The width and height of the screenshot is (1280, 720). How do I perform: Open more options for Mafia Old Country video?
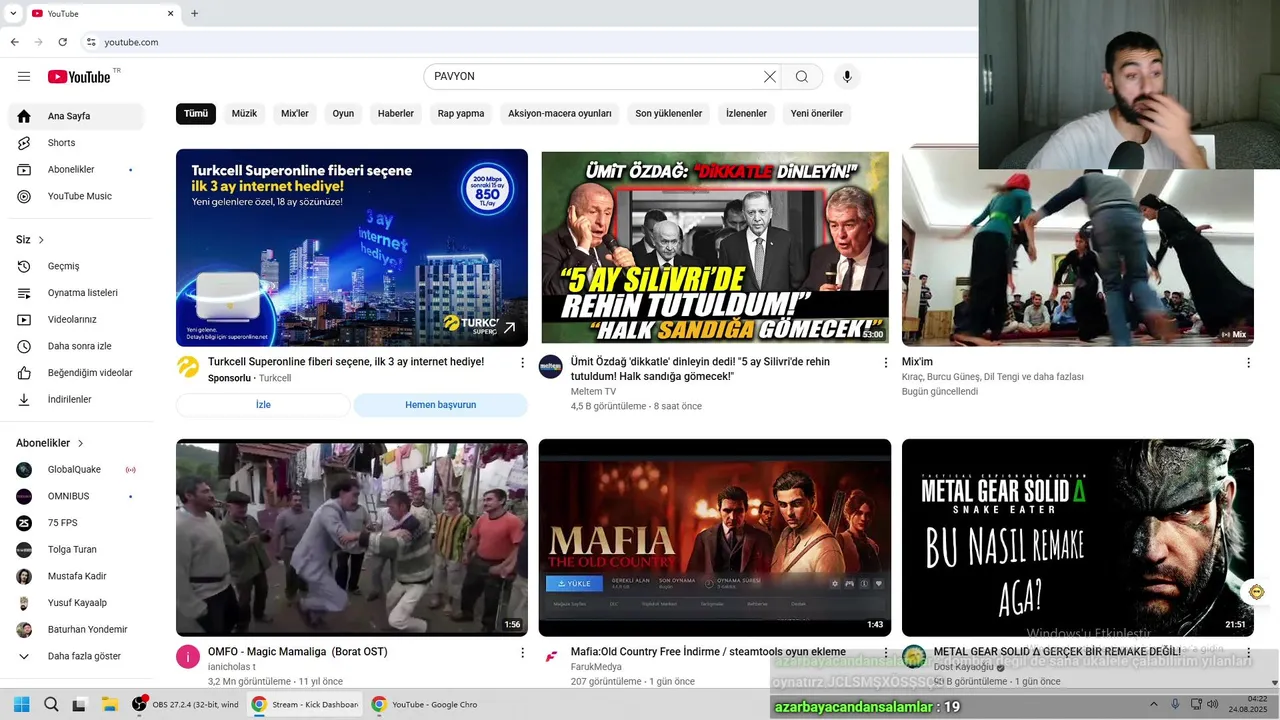pyautogui.click(x=885, y=653)
